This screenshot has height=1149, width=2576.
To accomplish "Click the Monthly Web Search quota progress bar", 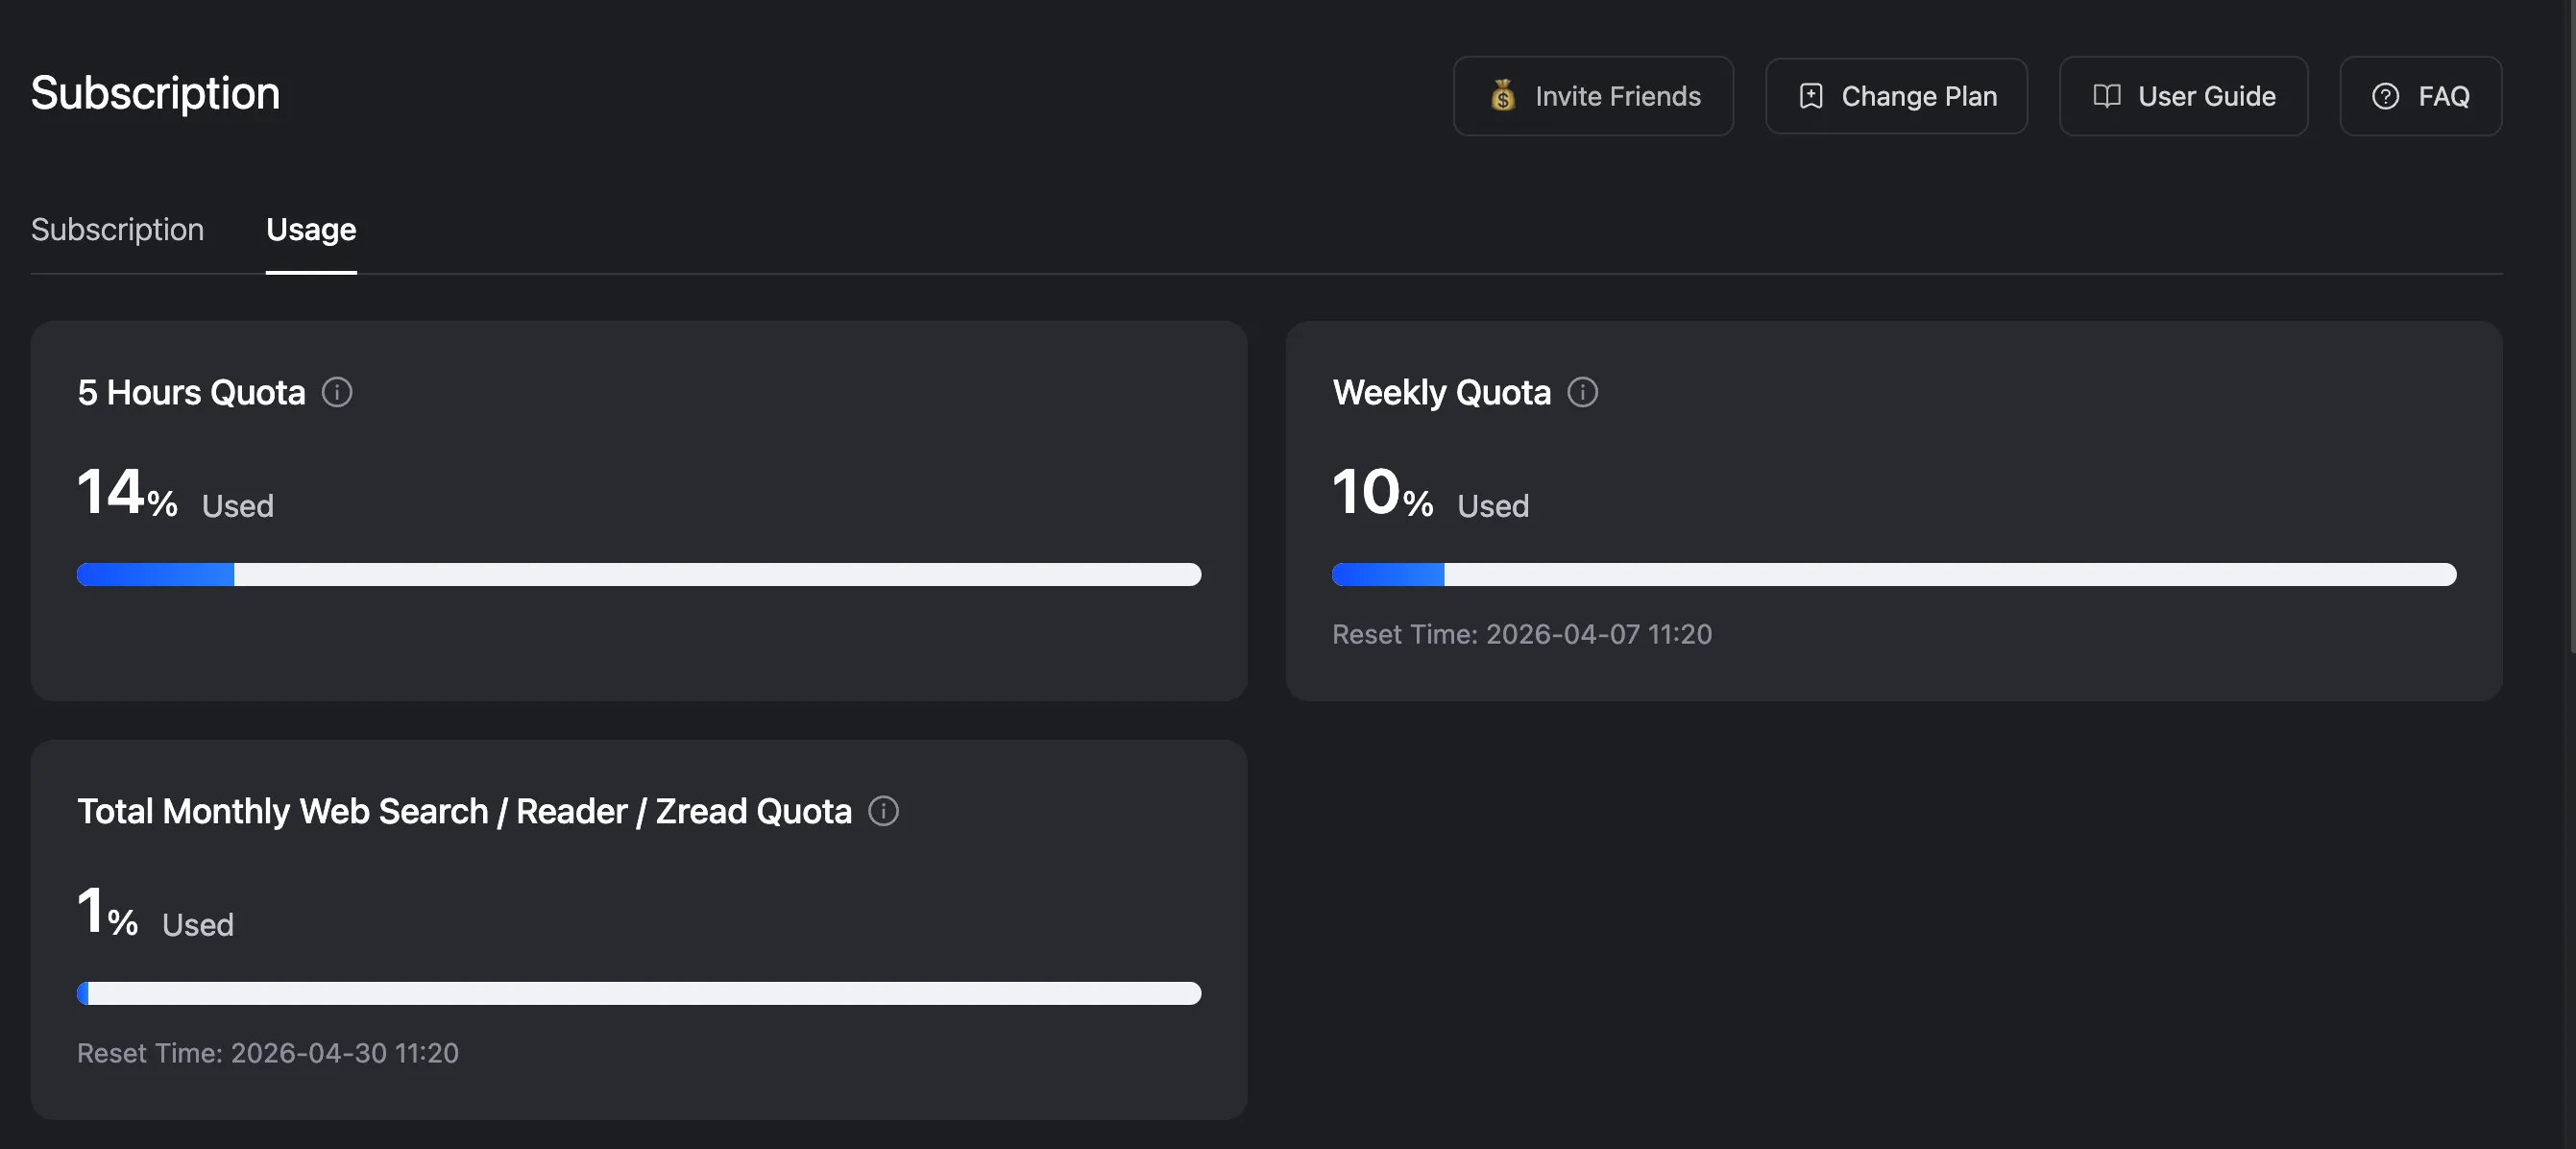I will click(639, 993).
